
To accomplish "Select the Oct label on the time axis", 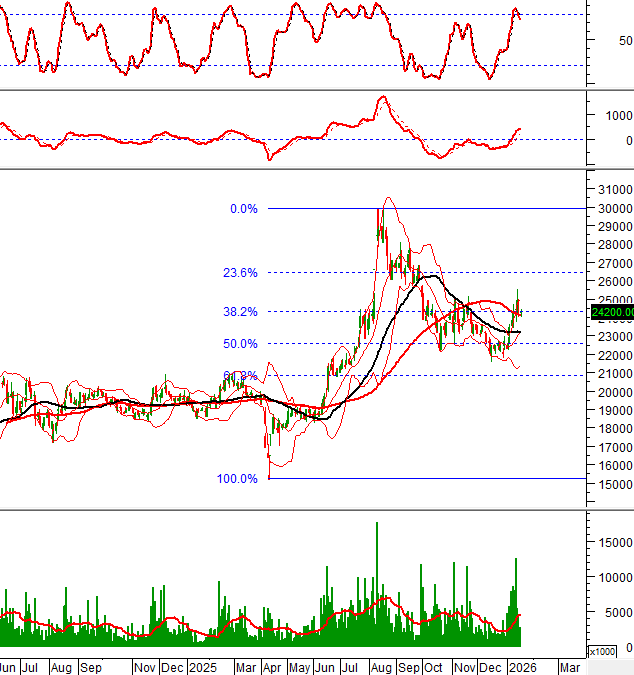I will (433, 666).
